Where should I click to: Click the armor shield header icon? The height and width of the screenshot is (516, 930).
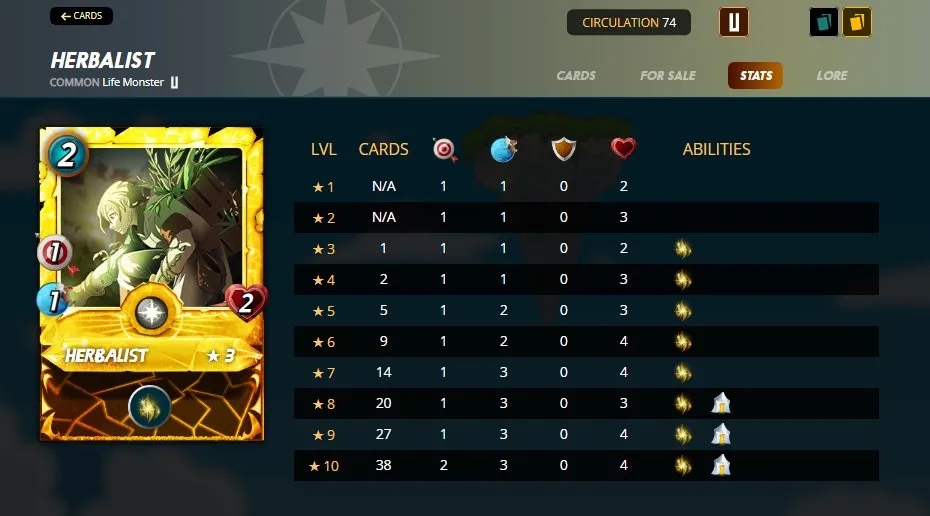coord(563,149)
